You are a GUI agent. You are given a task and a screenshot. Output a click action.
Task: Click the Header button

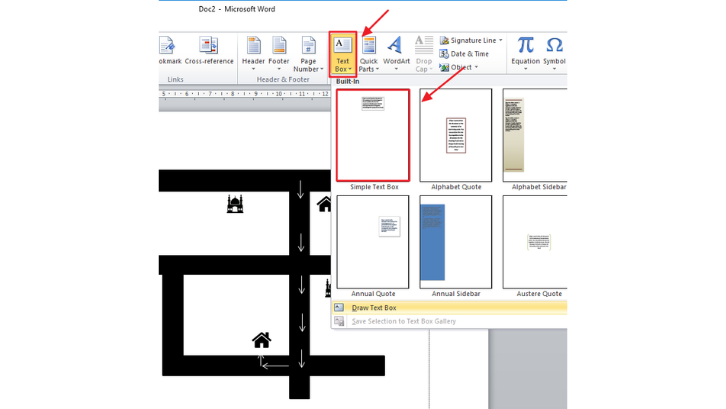click(x=254, y=54)
